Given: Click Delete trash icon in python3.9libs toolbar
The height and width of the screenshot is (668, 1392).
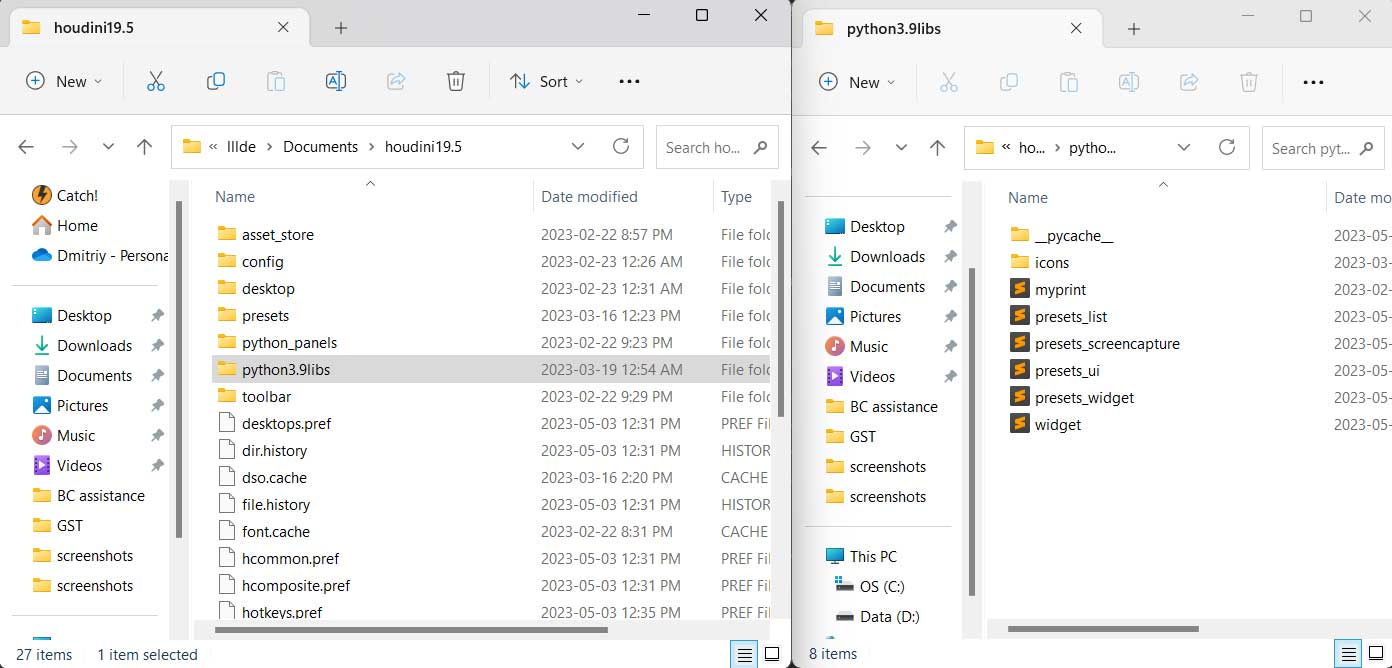Looking at the screenshot, I should [x=1249, y=82].
